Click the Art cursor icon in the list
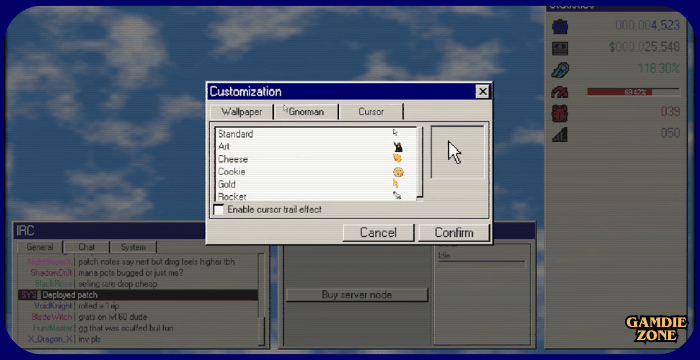 397,146
